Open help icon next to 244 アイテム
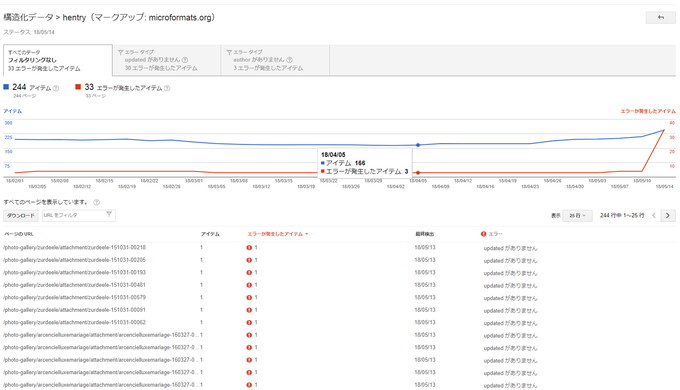The height and width of the screenshot is (390, 680). pyautogui.click(x=56, y=88)
